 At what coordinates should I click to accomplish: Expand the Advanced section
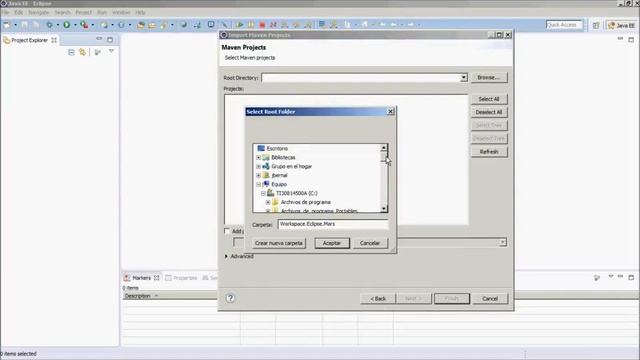click(x=227, y=256)
